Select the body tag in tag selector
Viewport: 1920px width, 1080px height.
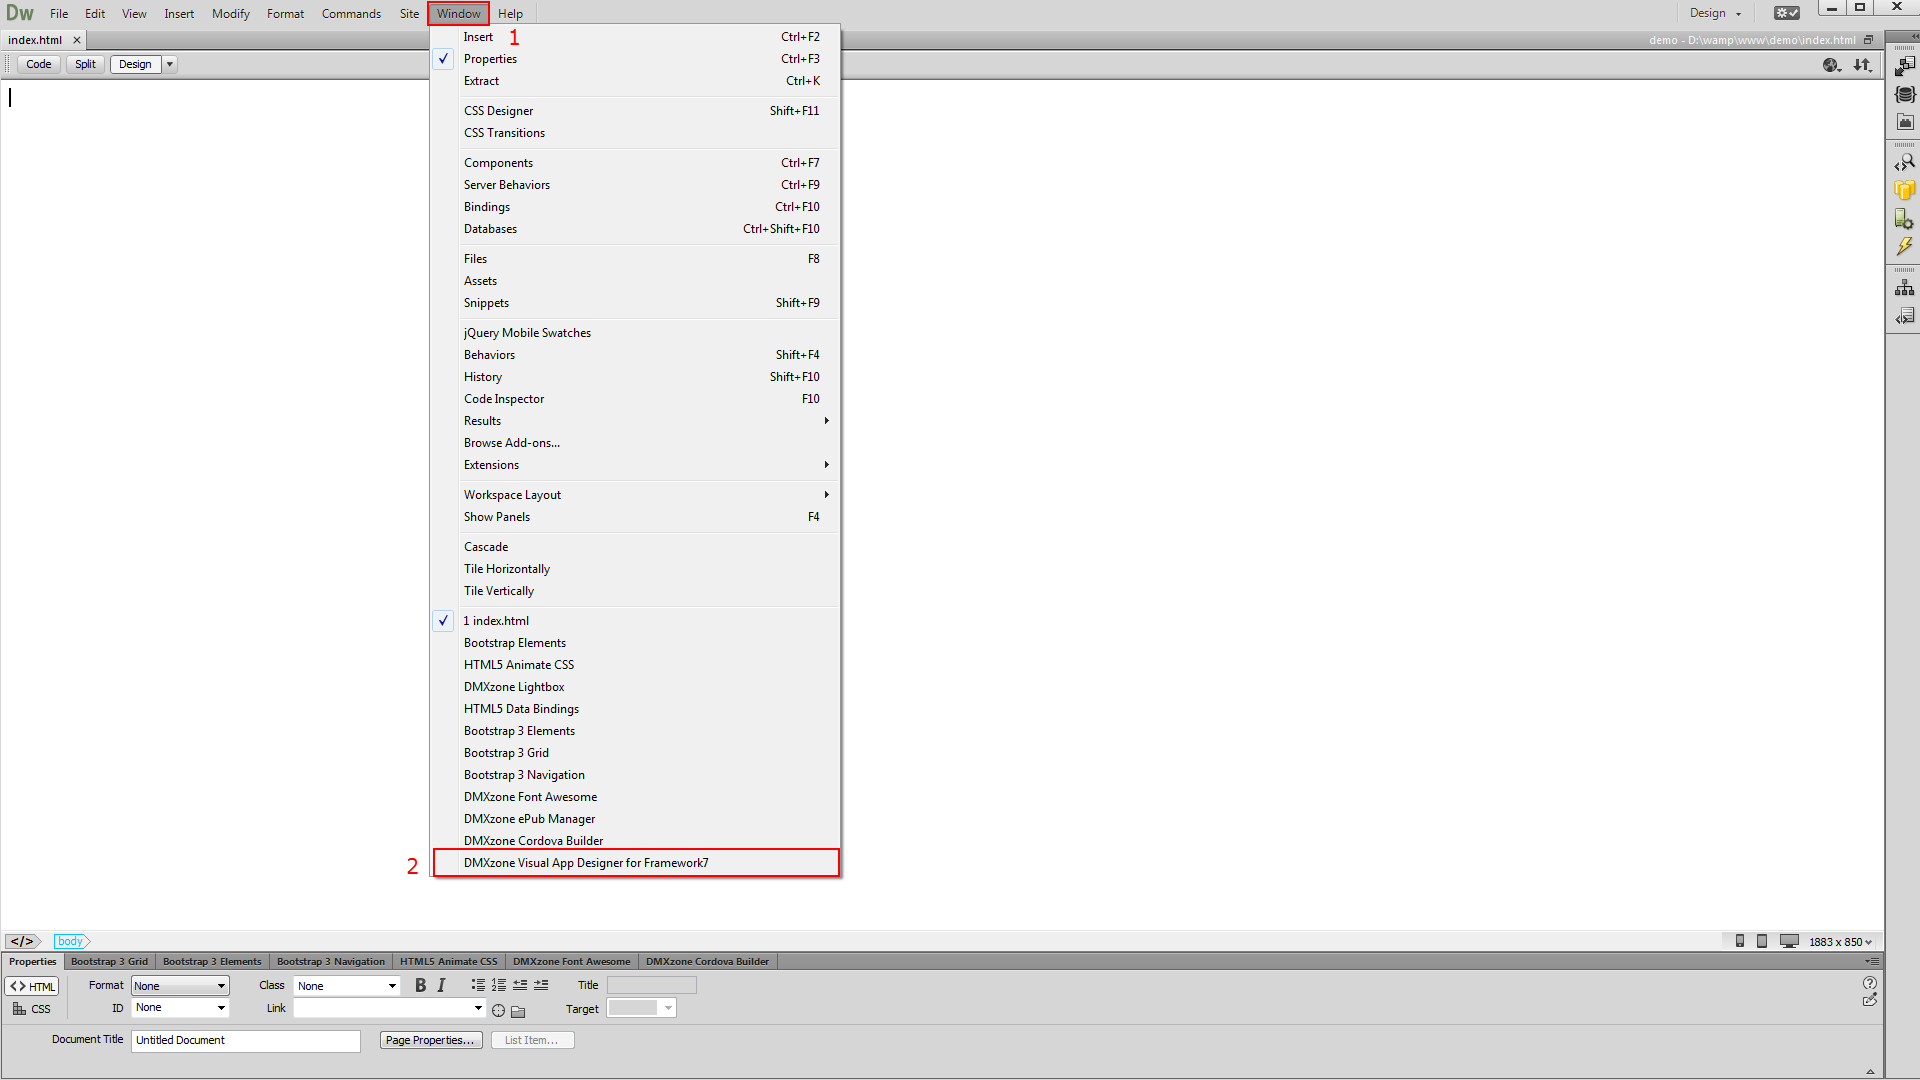(70, 941)
